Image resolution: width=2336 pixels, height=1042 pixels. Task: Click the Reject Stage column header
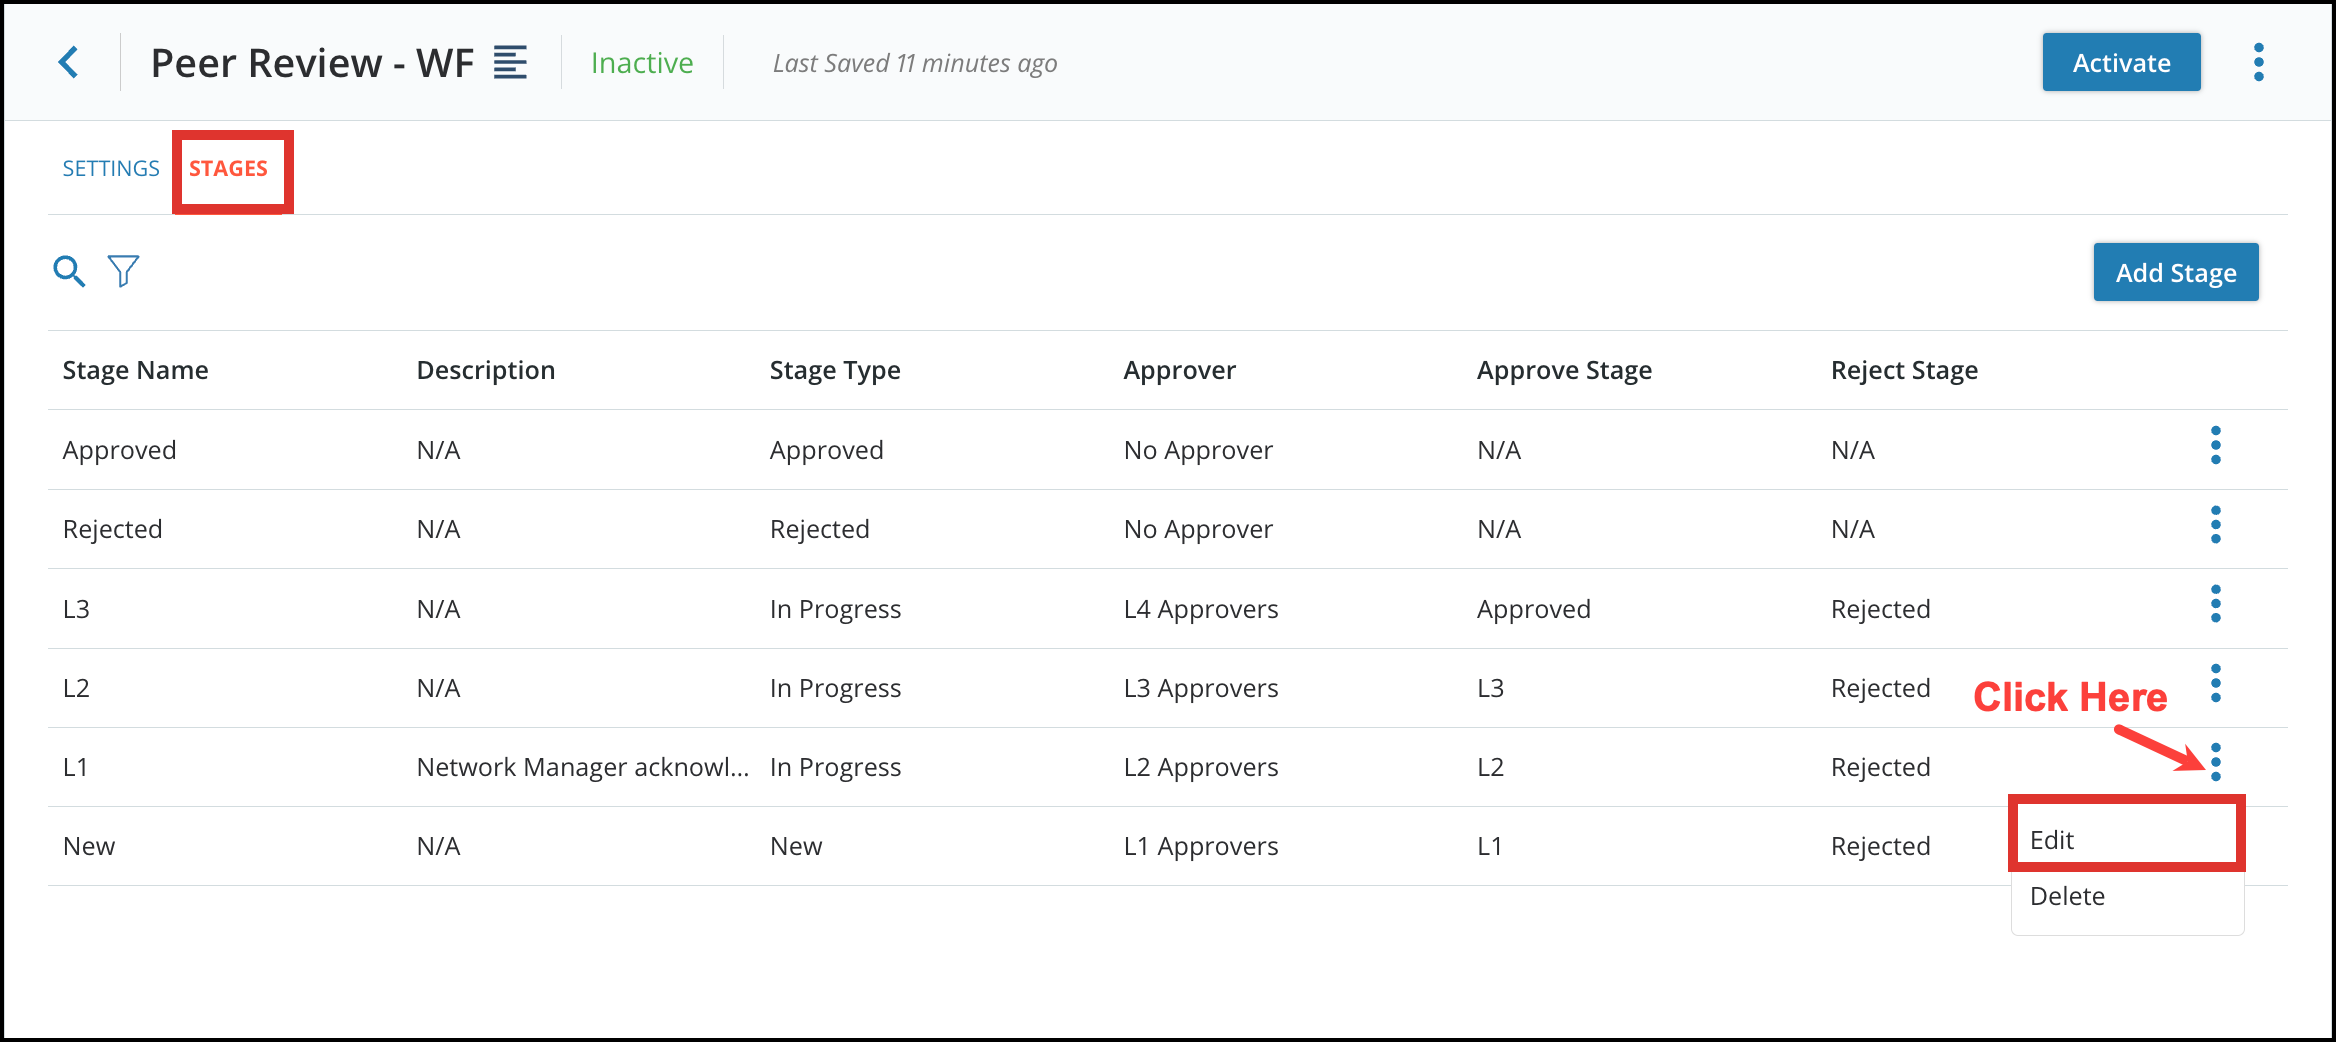click(1904, 370)
